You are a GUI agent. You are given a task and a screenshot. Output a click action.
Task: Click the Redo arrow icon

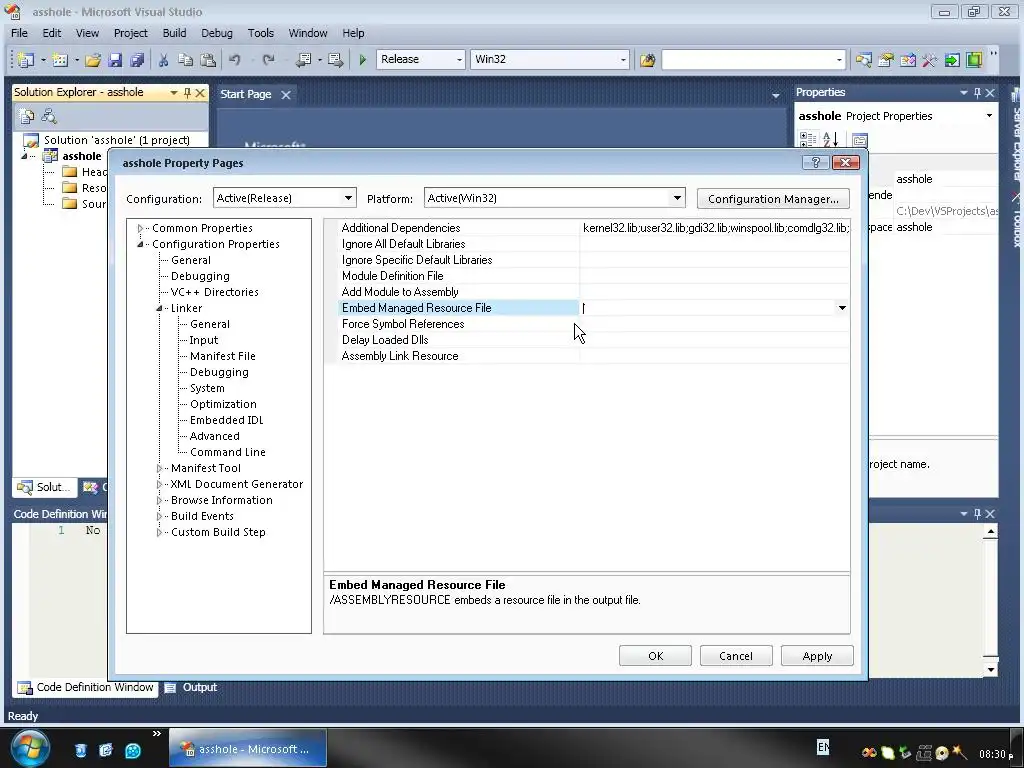pyautogui.click(x=268, y=60)
